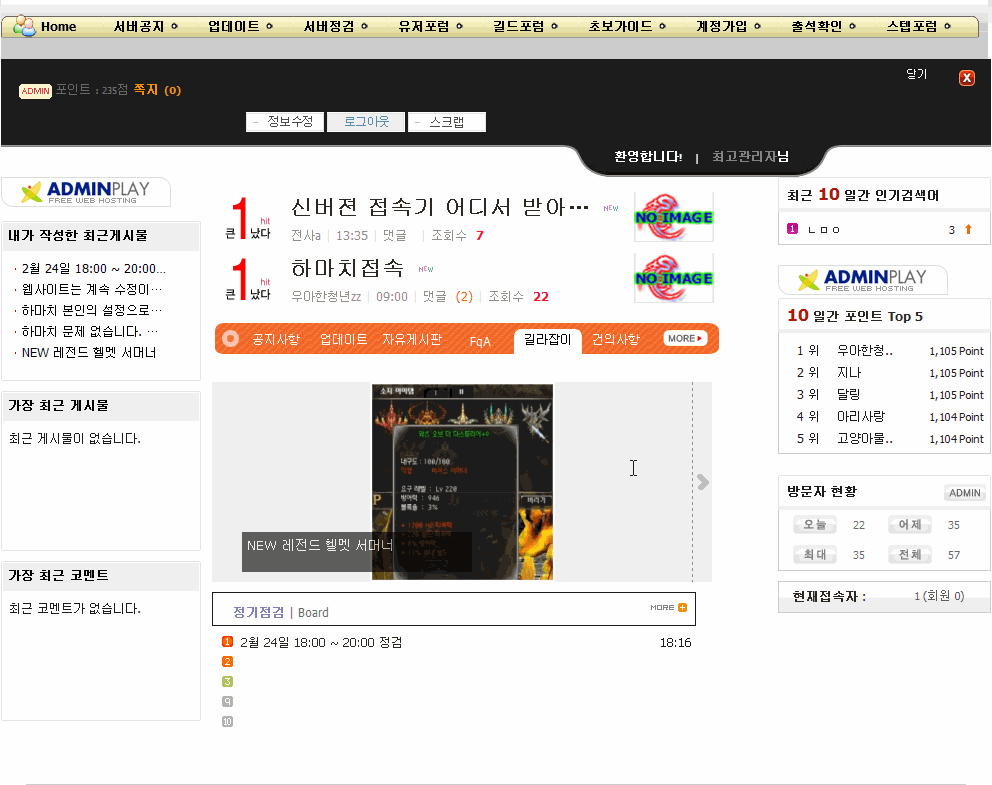The height and width of the screenshot is (785, 992).
Task: Click rank 1 badge in popular searches
Action: [x=792, y=229]
